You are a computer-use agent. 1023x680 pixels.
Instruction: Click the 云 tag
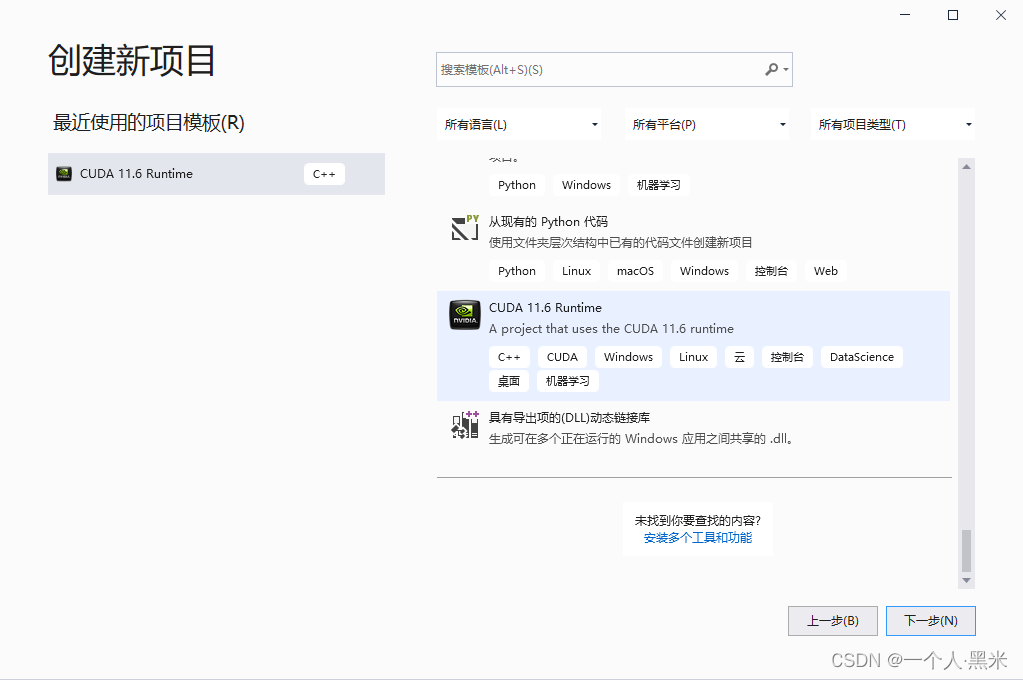pos(739,357)
